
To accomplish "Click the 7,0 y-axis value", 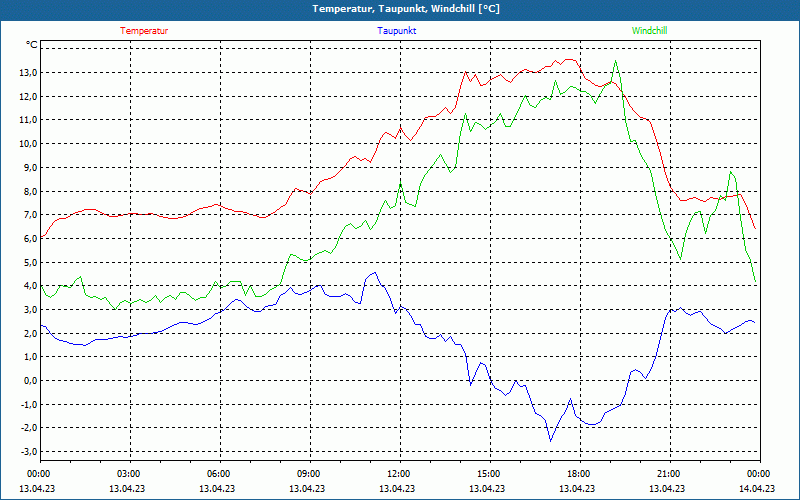I will (x=30, y=215).
